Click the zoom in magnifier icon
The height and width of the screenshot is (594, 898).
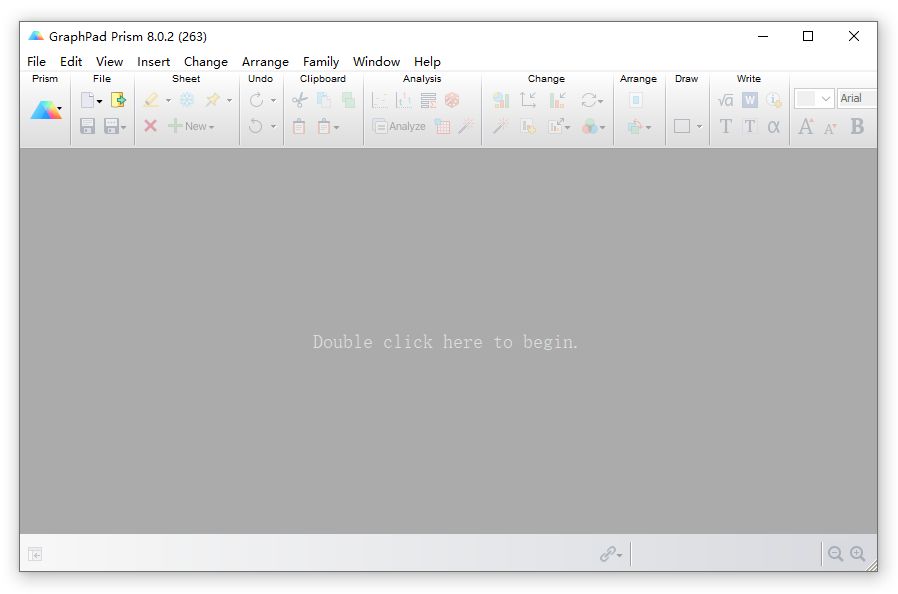pyautogui.click(x=858, y=554)
